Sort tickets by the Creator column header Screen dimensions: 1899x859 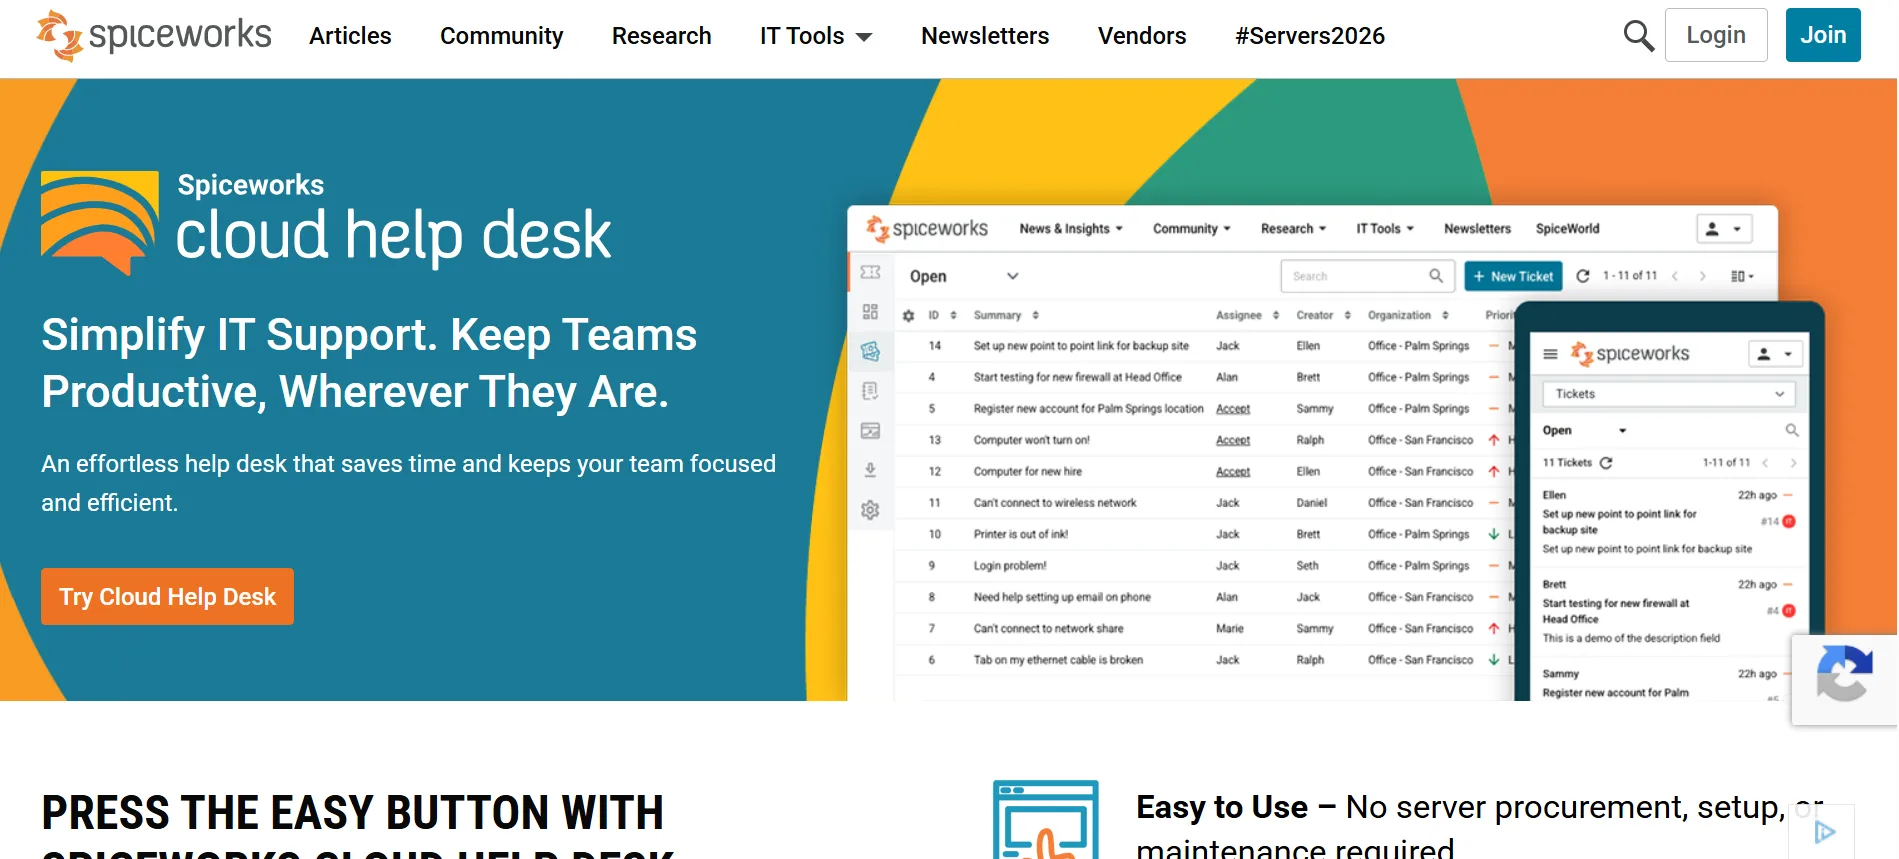[x=1323, y=315]
